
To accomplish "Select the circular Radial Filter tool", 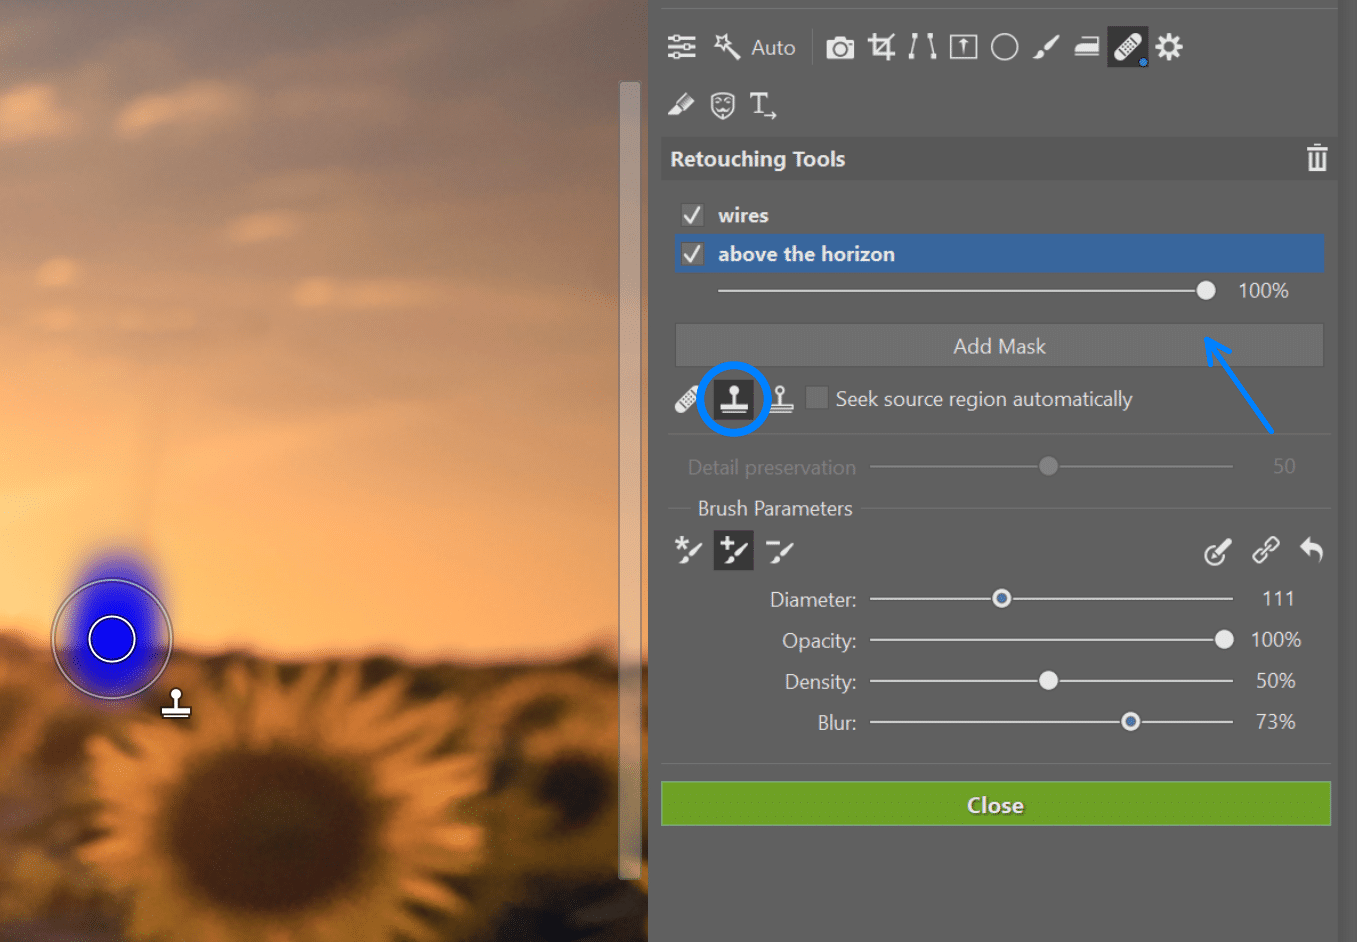I will [1004, 47].
